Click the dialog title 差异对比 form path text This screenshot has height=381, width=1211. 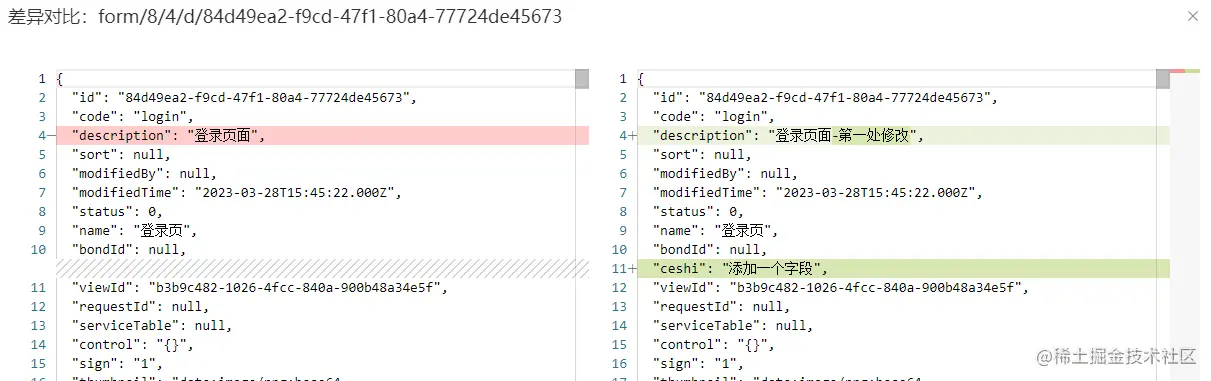pyautogui.click(x=284, y=17)
